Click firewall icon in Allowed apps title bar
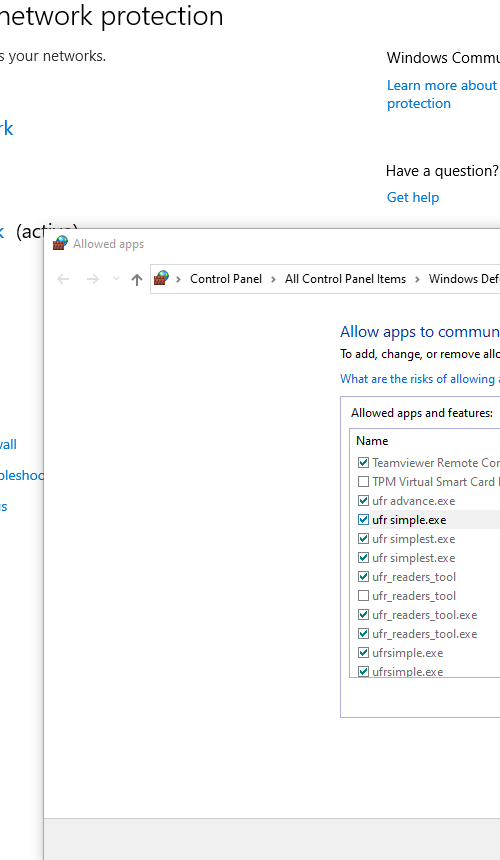 pyautogui.click(x=60, y=244)
